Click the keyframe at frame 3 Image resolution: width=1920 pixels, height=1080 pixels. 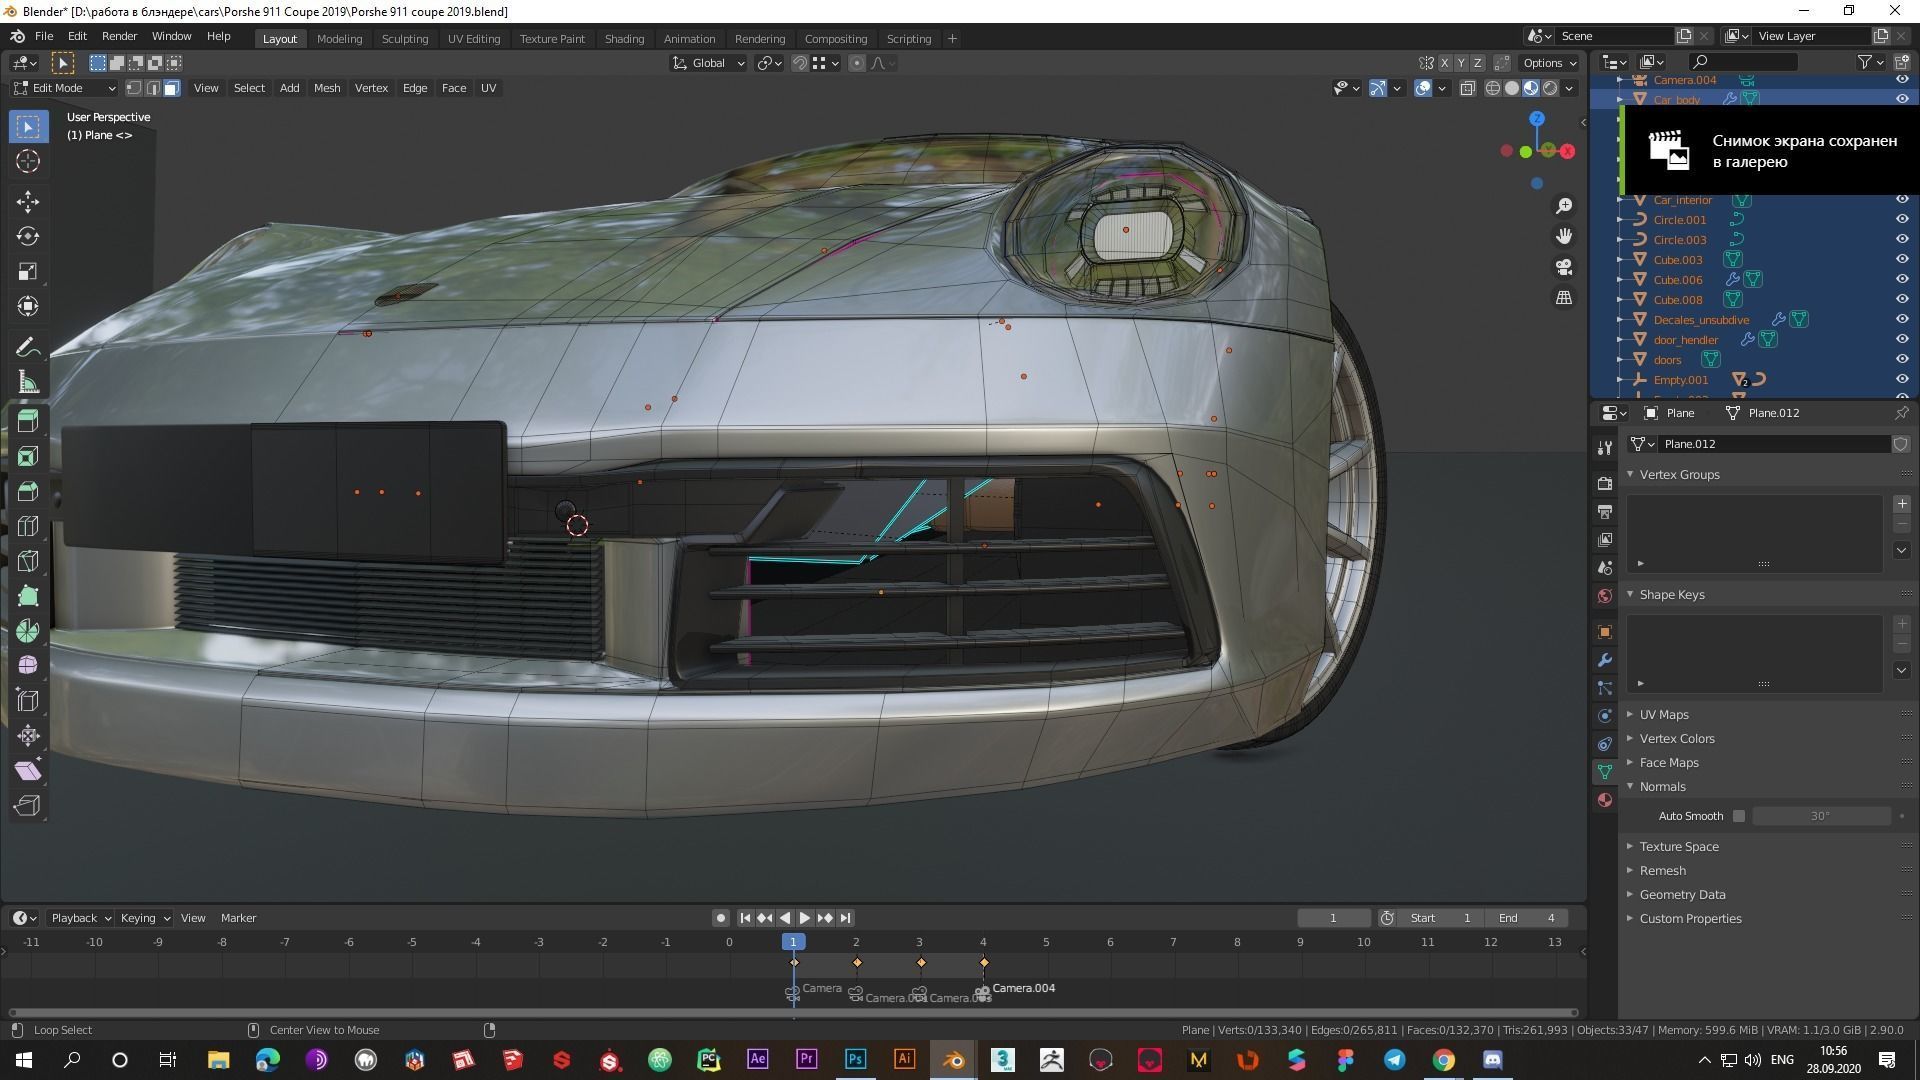coord(921,963)
